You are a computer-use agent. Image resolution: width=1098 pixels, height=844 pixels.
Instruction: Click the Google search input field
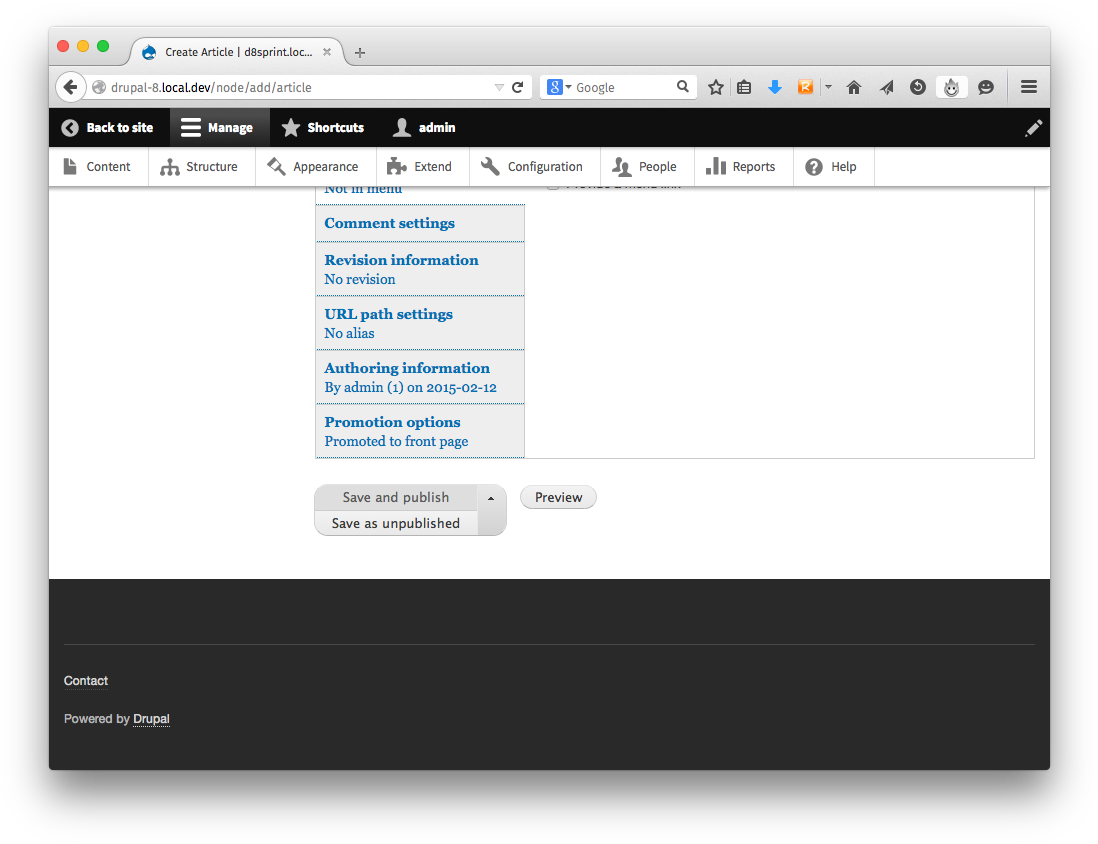point(623,88)
